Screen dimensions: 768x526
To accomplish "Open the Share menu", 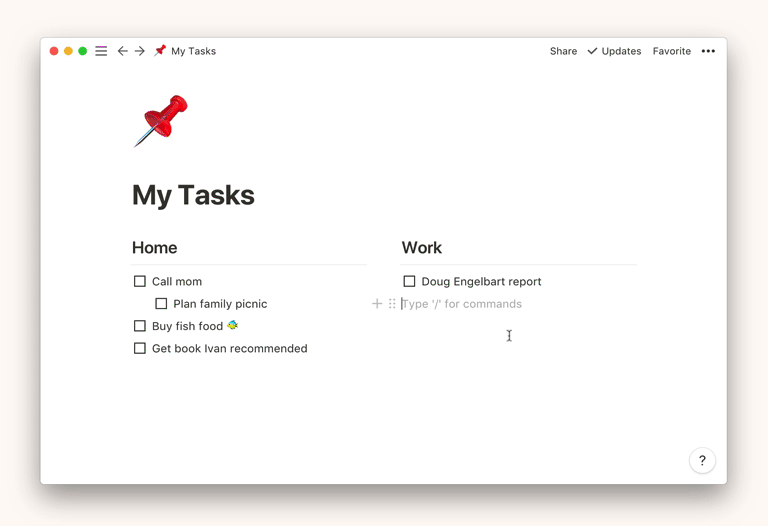I will click(x=563, y=51).
